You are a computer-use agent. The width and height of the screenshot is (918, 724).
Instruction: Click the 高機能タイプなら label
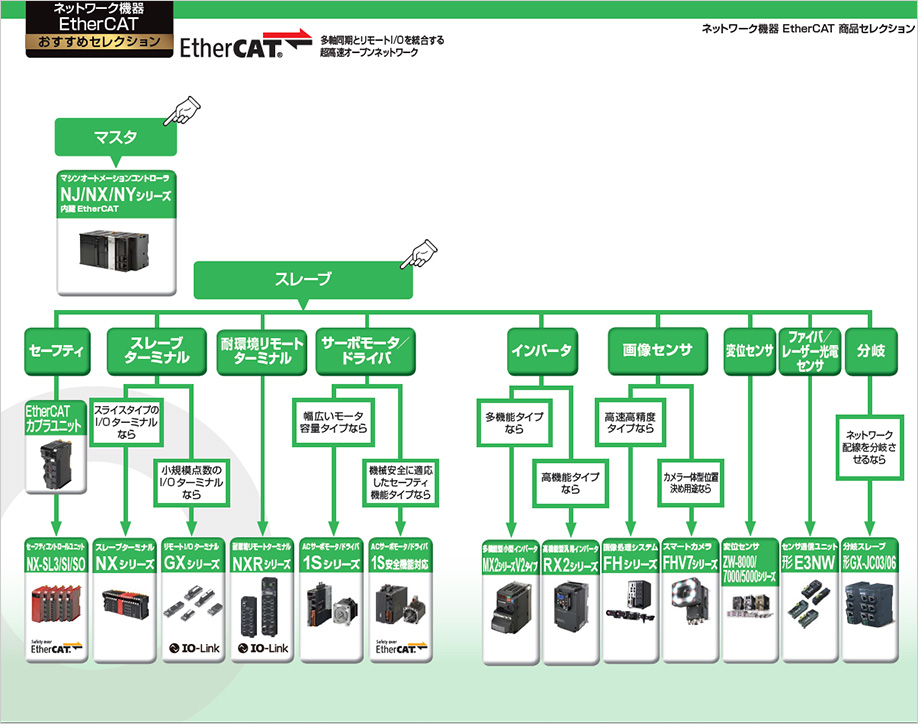tap(570, 483)
